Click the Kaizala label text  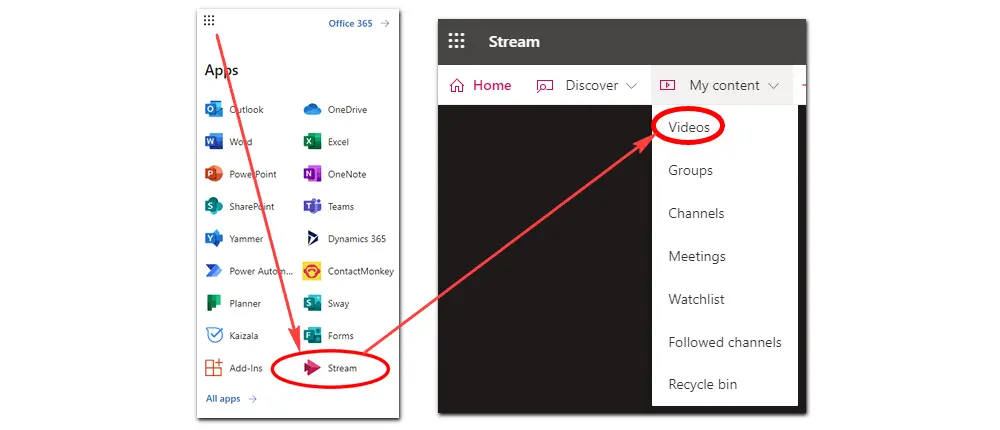(244, 336)
